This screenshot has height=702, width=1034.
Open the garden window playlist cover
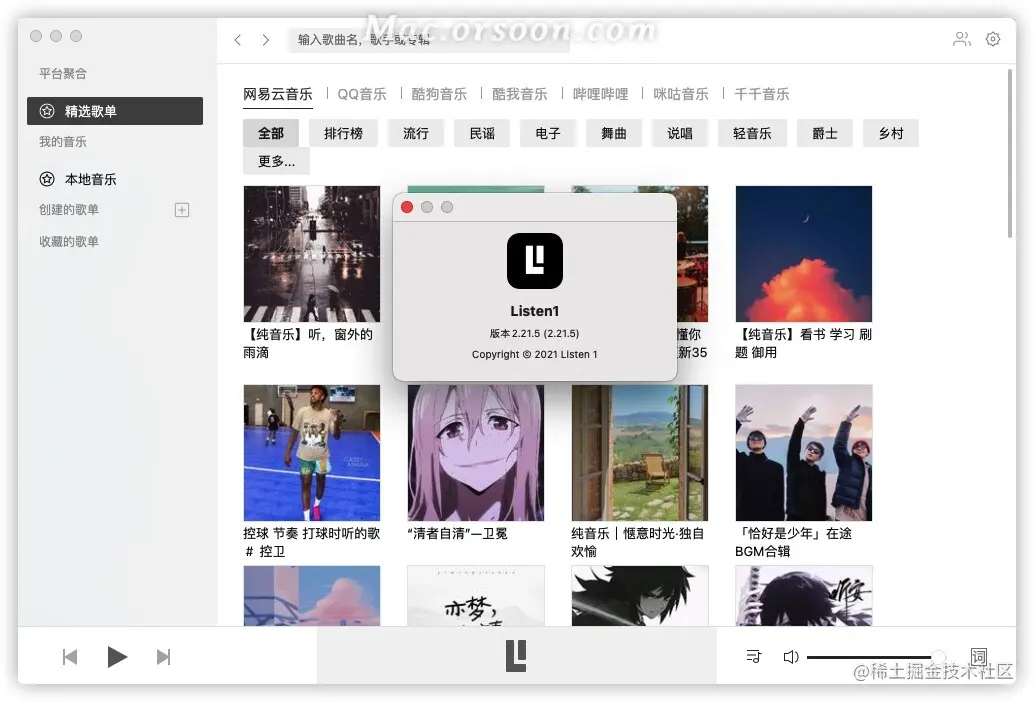[640, 453]
